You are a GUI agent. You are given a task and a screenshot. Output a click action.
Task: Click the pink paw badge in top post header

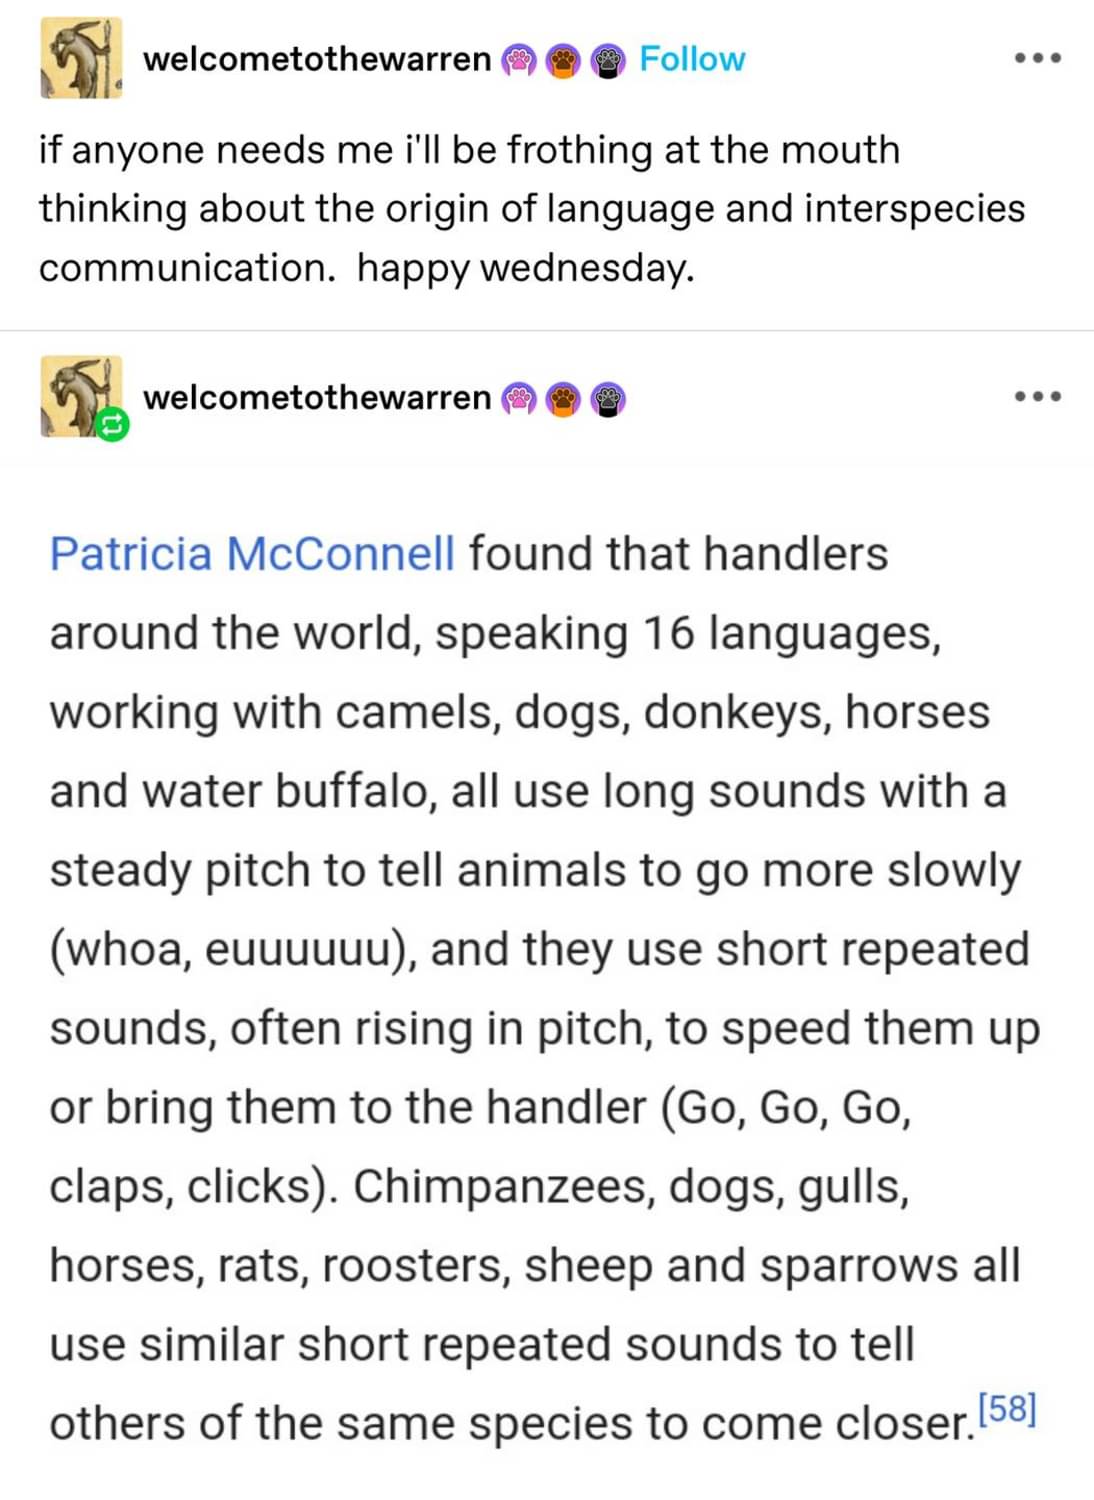(x=518, y=61)
